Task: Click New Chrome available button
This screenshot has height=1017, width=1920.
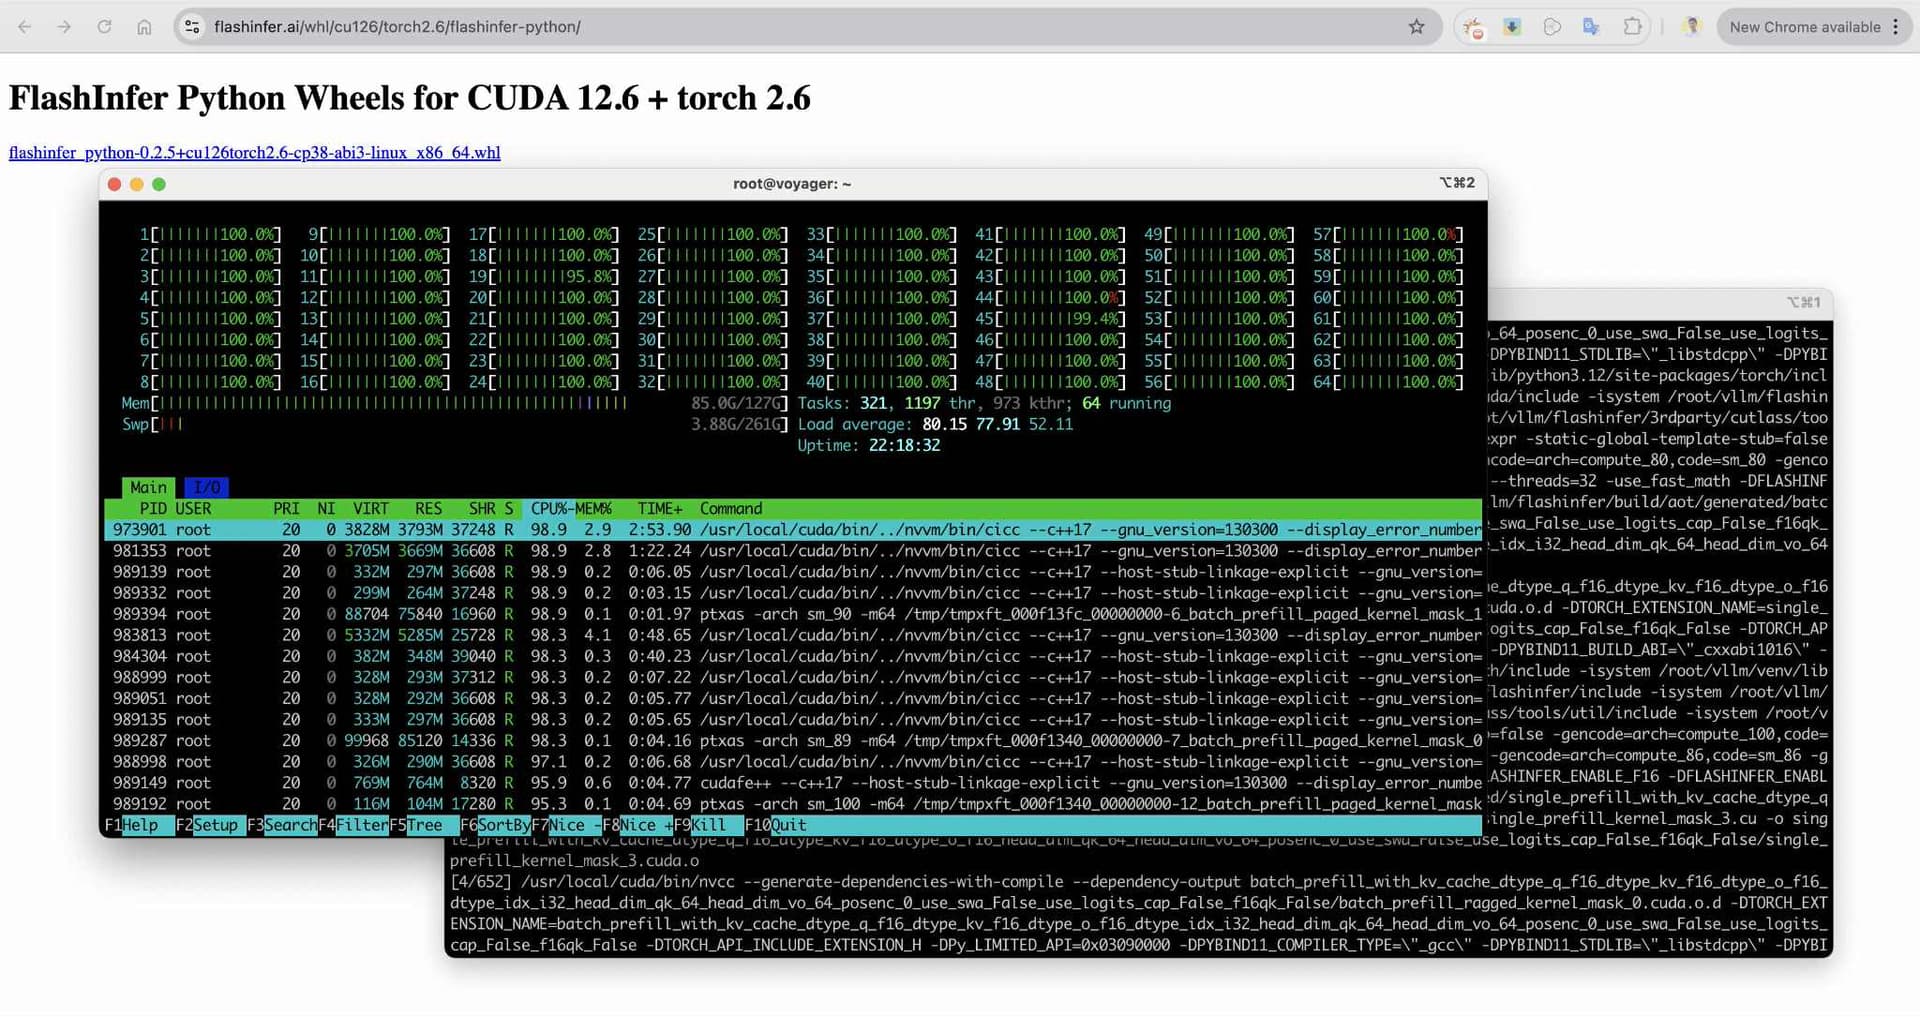Action: [1806, 27]
